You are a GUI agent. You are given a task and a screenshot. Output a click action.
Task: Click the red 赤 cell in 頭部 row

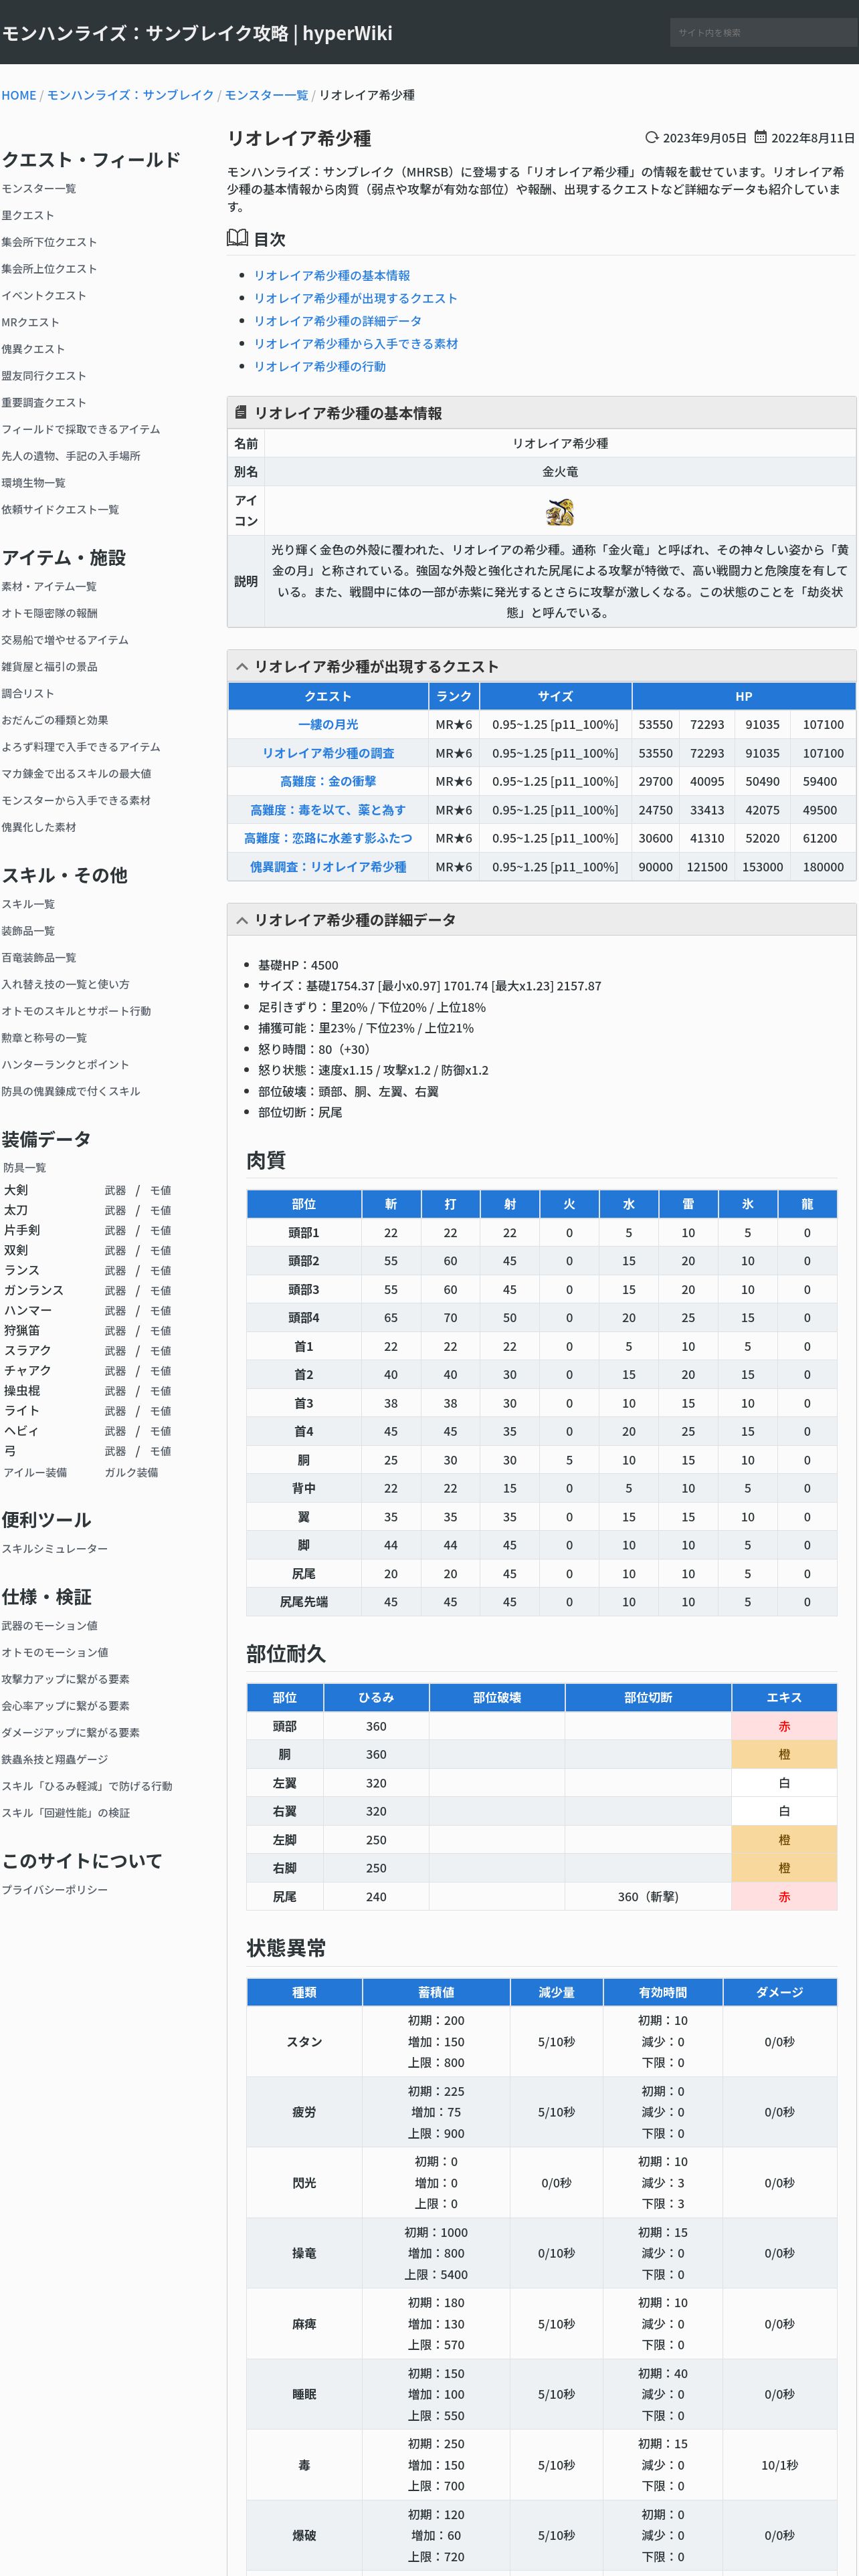pyautogui.click(x=784, y=1726)
